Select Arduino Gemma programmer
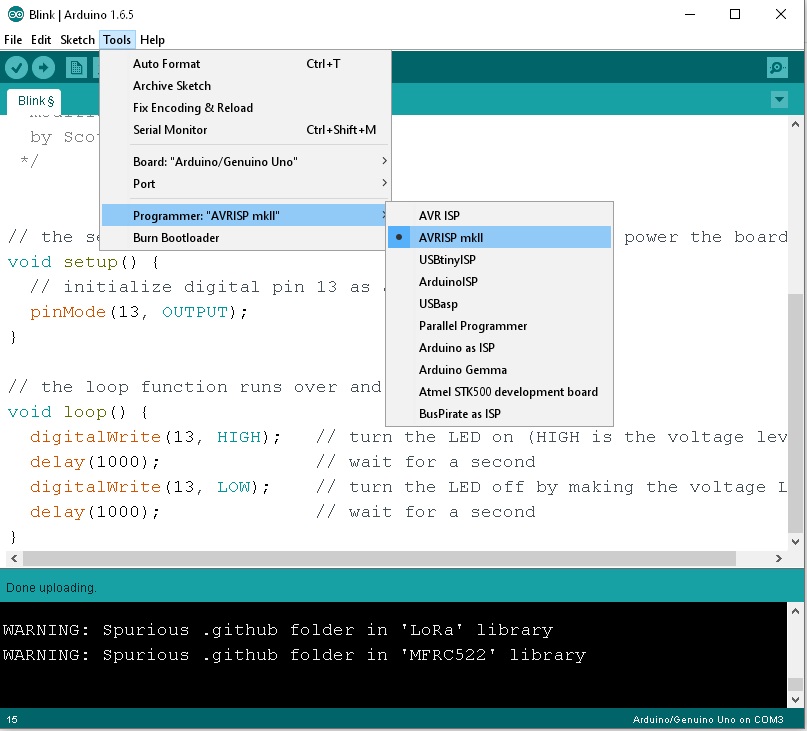807x731 pixels. tap(499, 370)
